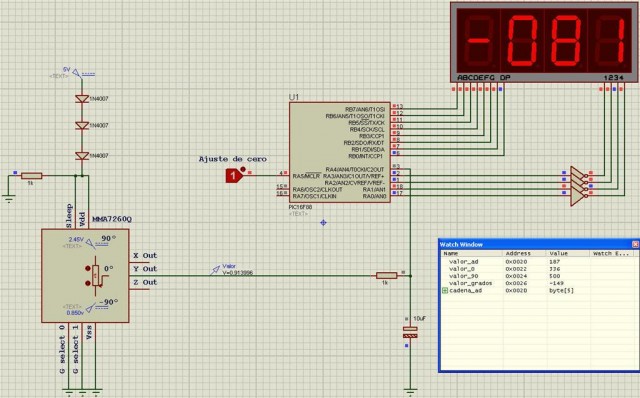Click the G select 1 pin label
The width and height of the screenshot is (640, 398).
76,349
